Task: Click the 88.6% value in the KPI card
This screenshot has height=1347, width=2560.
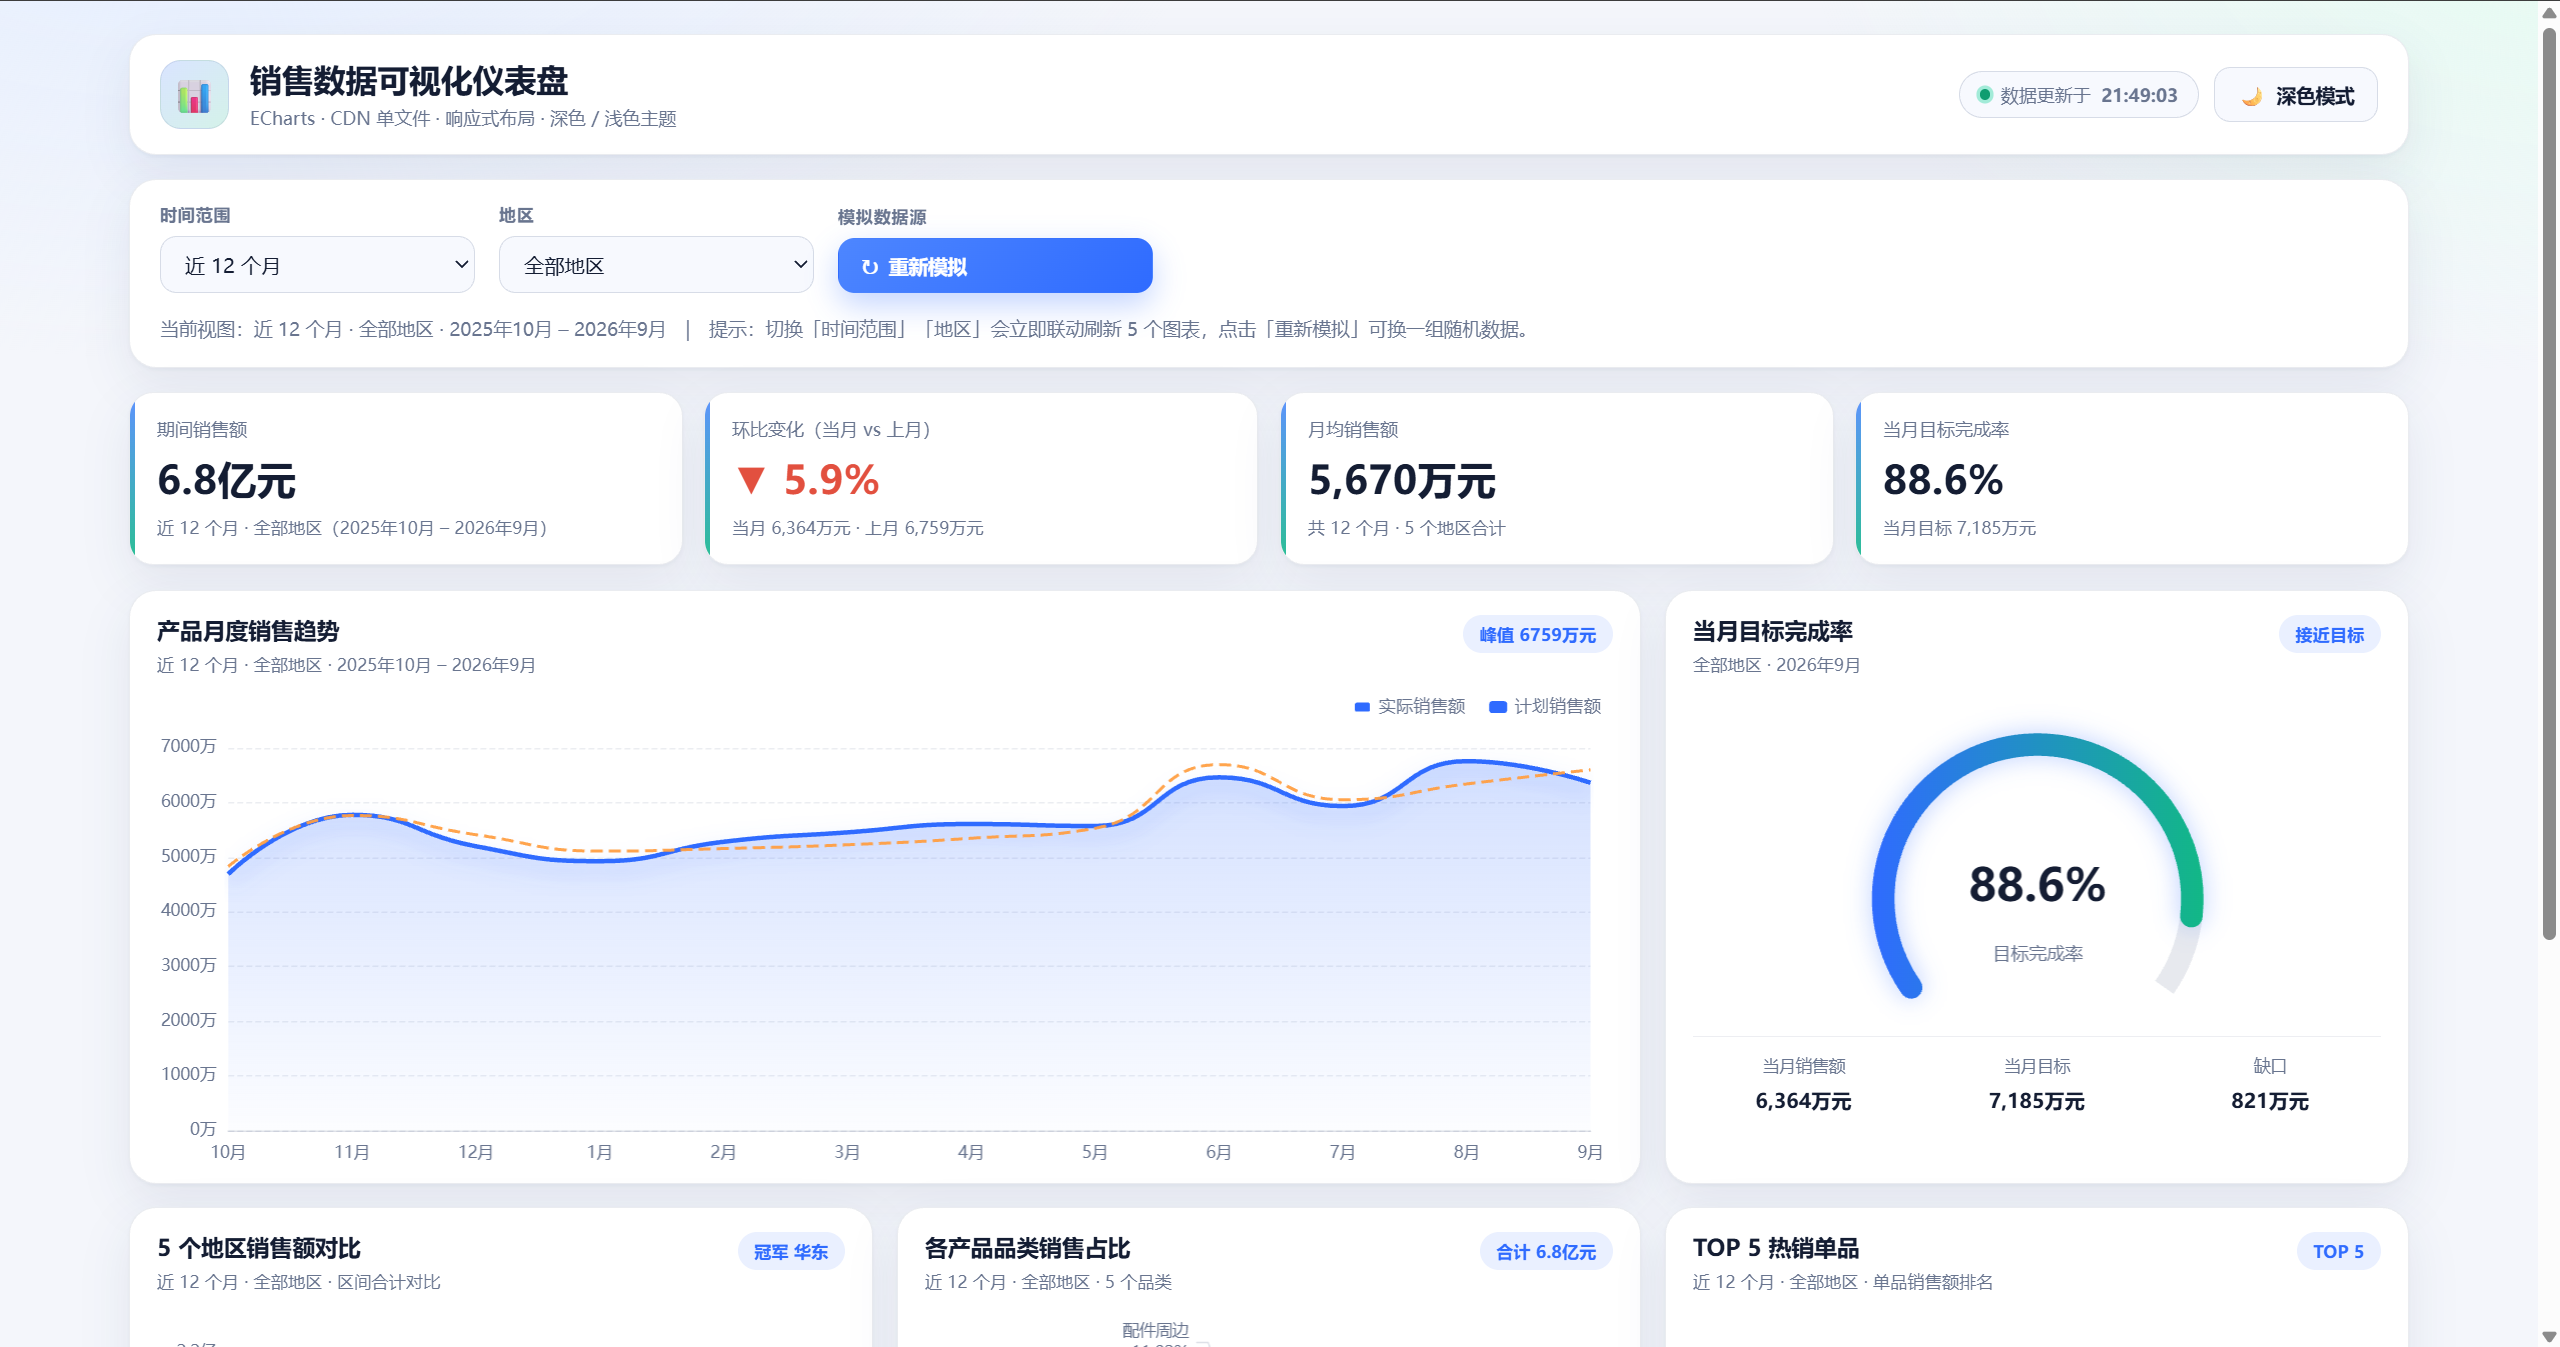Action: (x=1943, y=481)
